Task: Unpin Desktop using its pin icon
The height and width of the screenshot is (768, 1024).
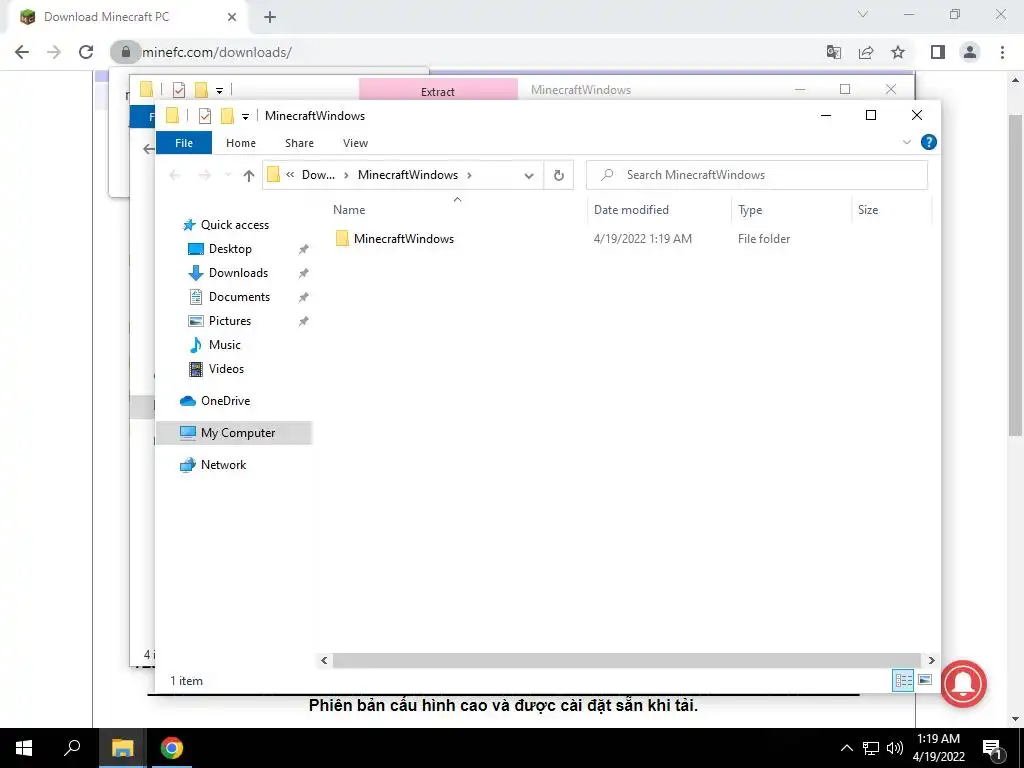Action: click(304, 249)
